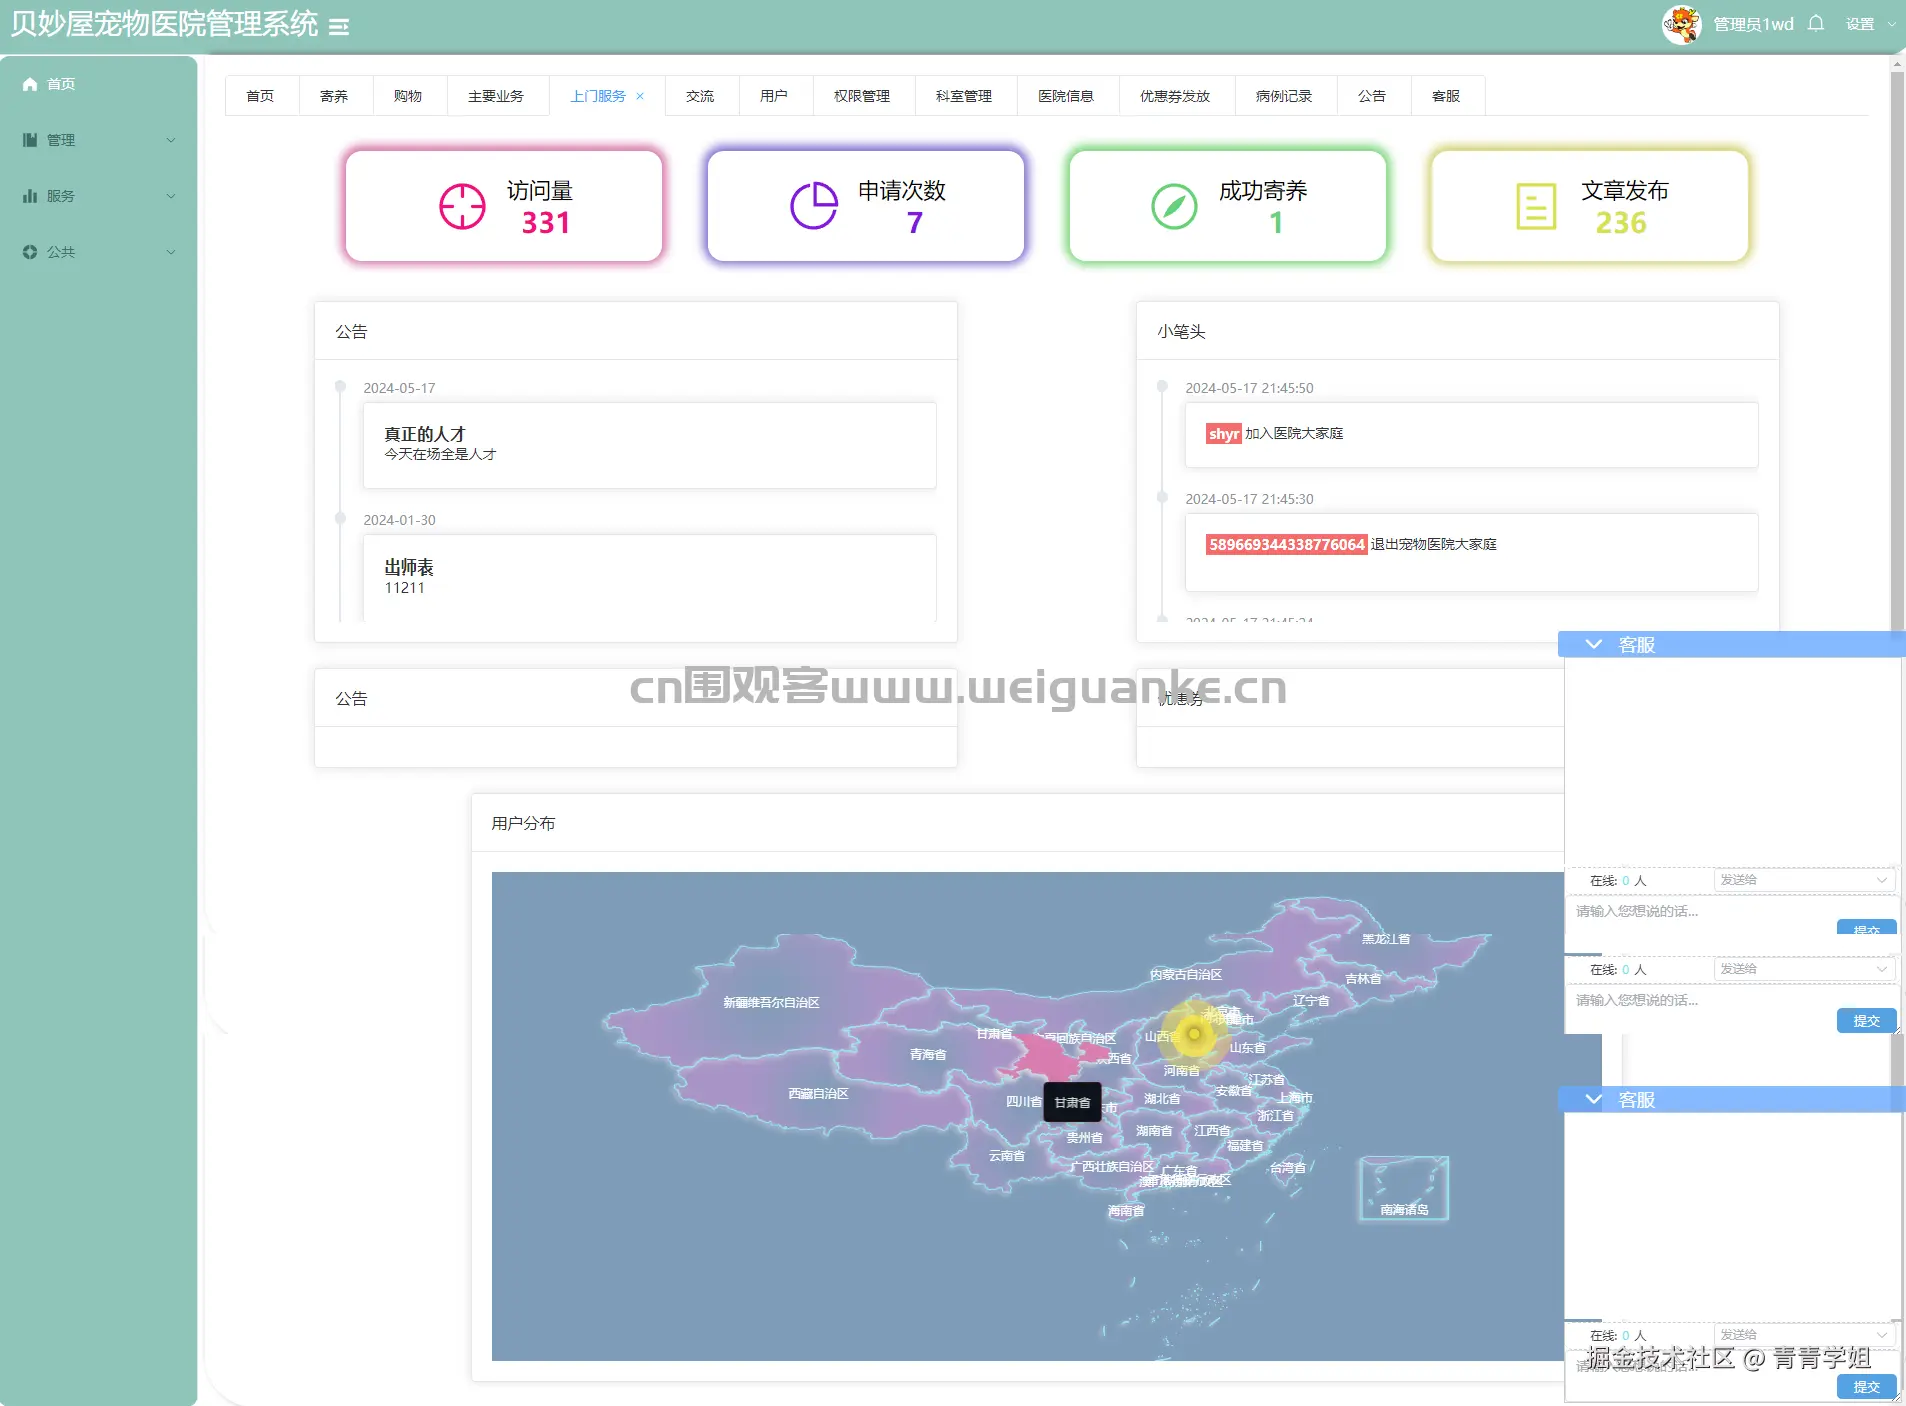Click the home icon in the sidebar
Screen dimensions: 1906x1406
click(x=30, y=84)
